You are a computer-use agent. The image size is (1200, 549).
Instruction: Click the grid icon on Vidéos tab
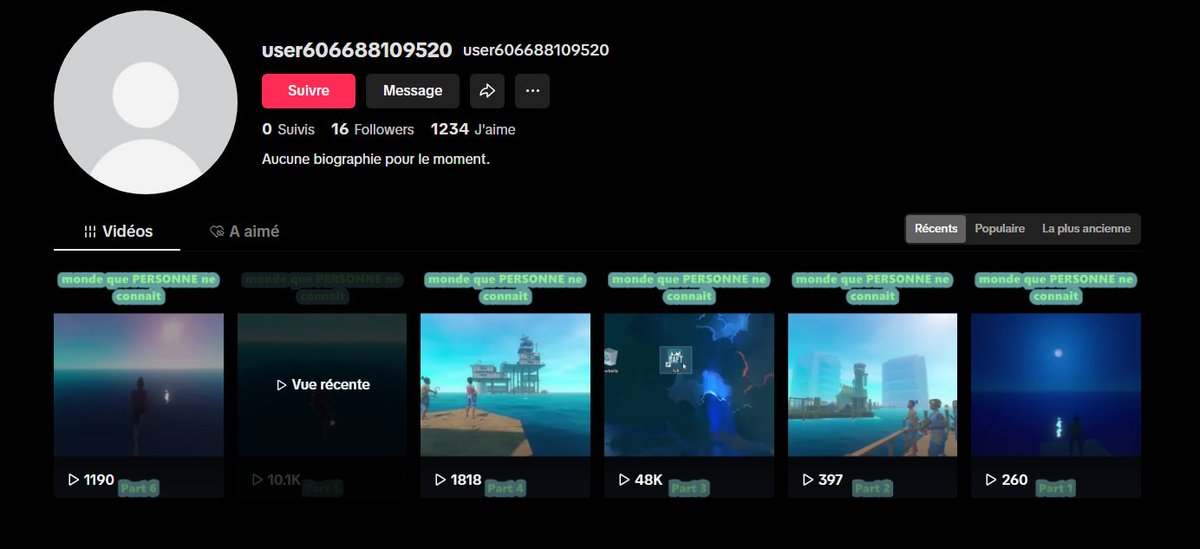(91, 232)
